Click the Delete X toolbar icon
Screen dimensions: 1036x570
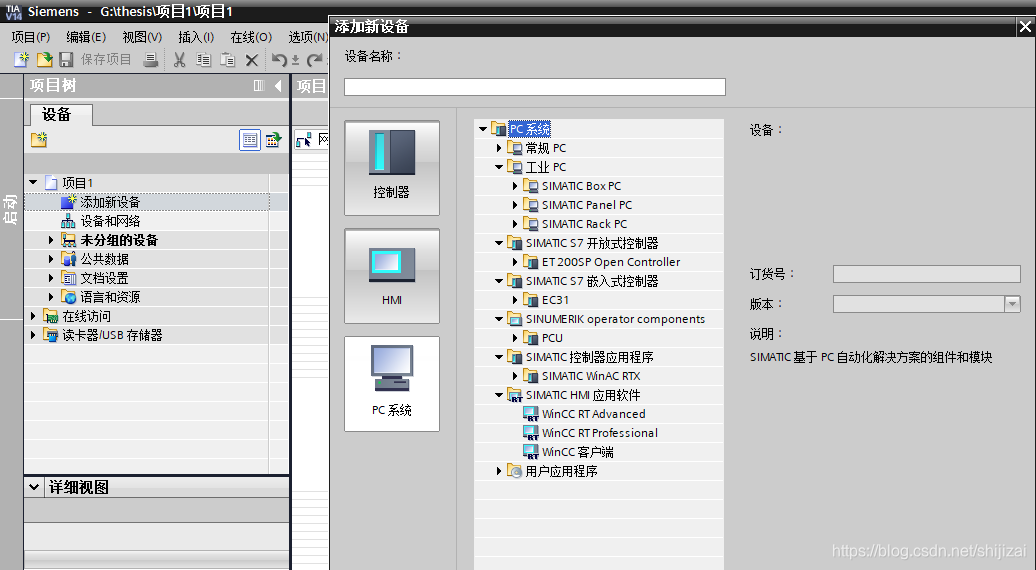click(x=252, y=60)
